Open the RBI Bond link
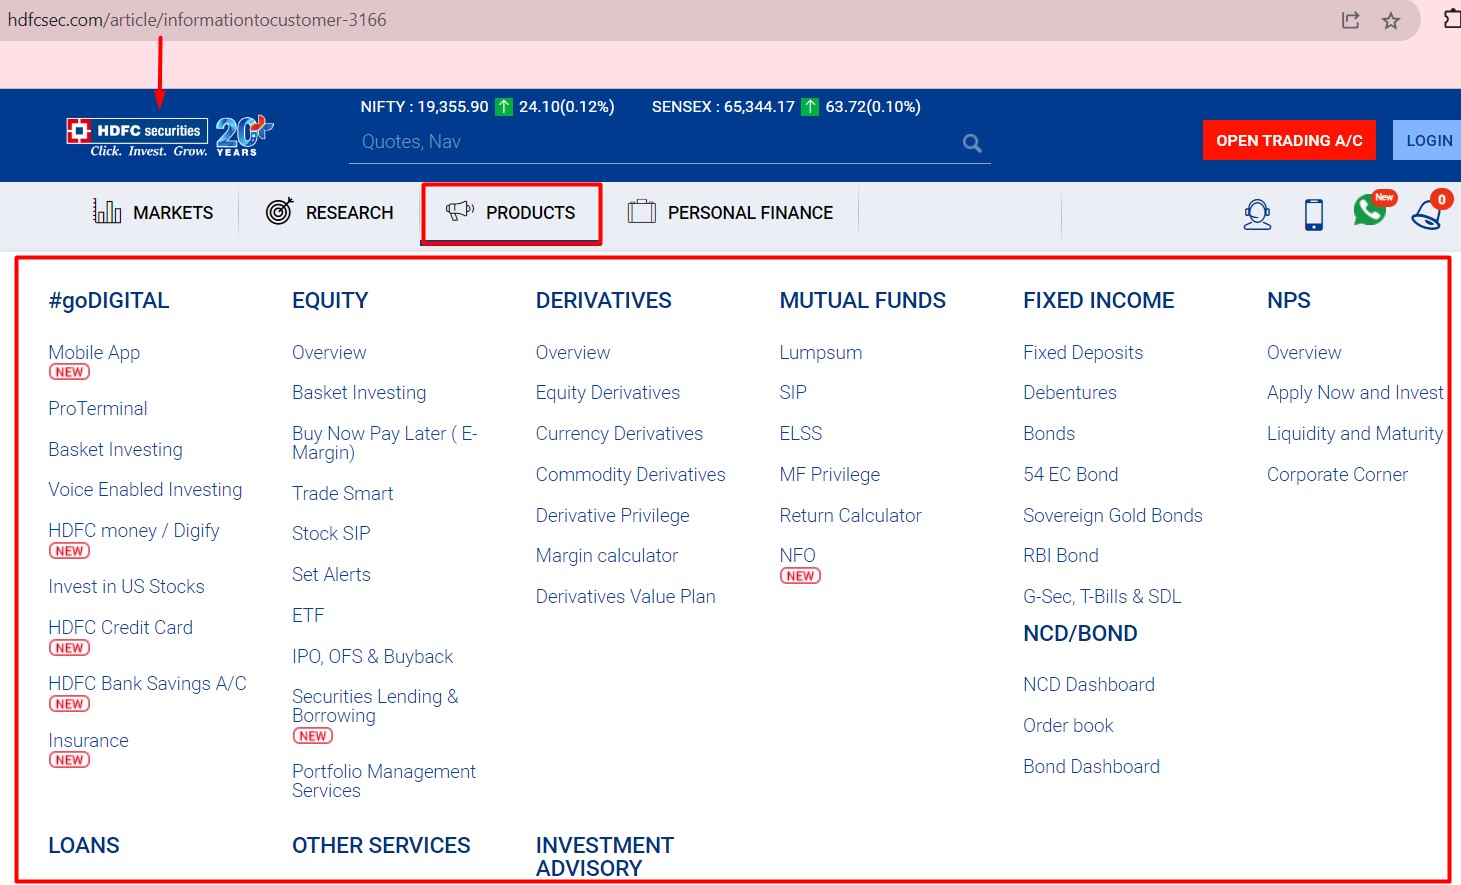The height and width of the screenshot is (885, 1461). 1060,556
